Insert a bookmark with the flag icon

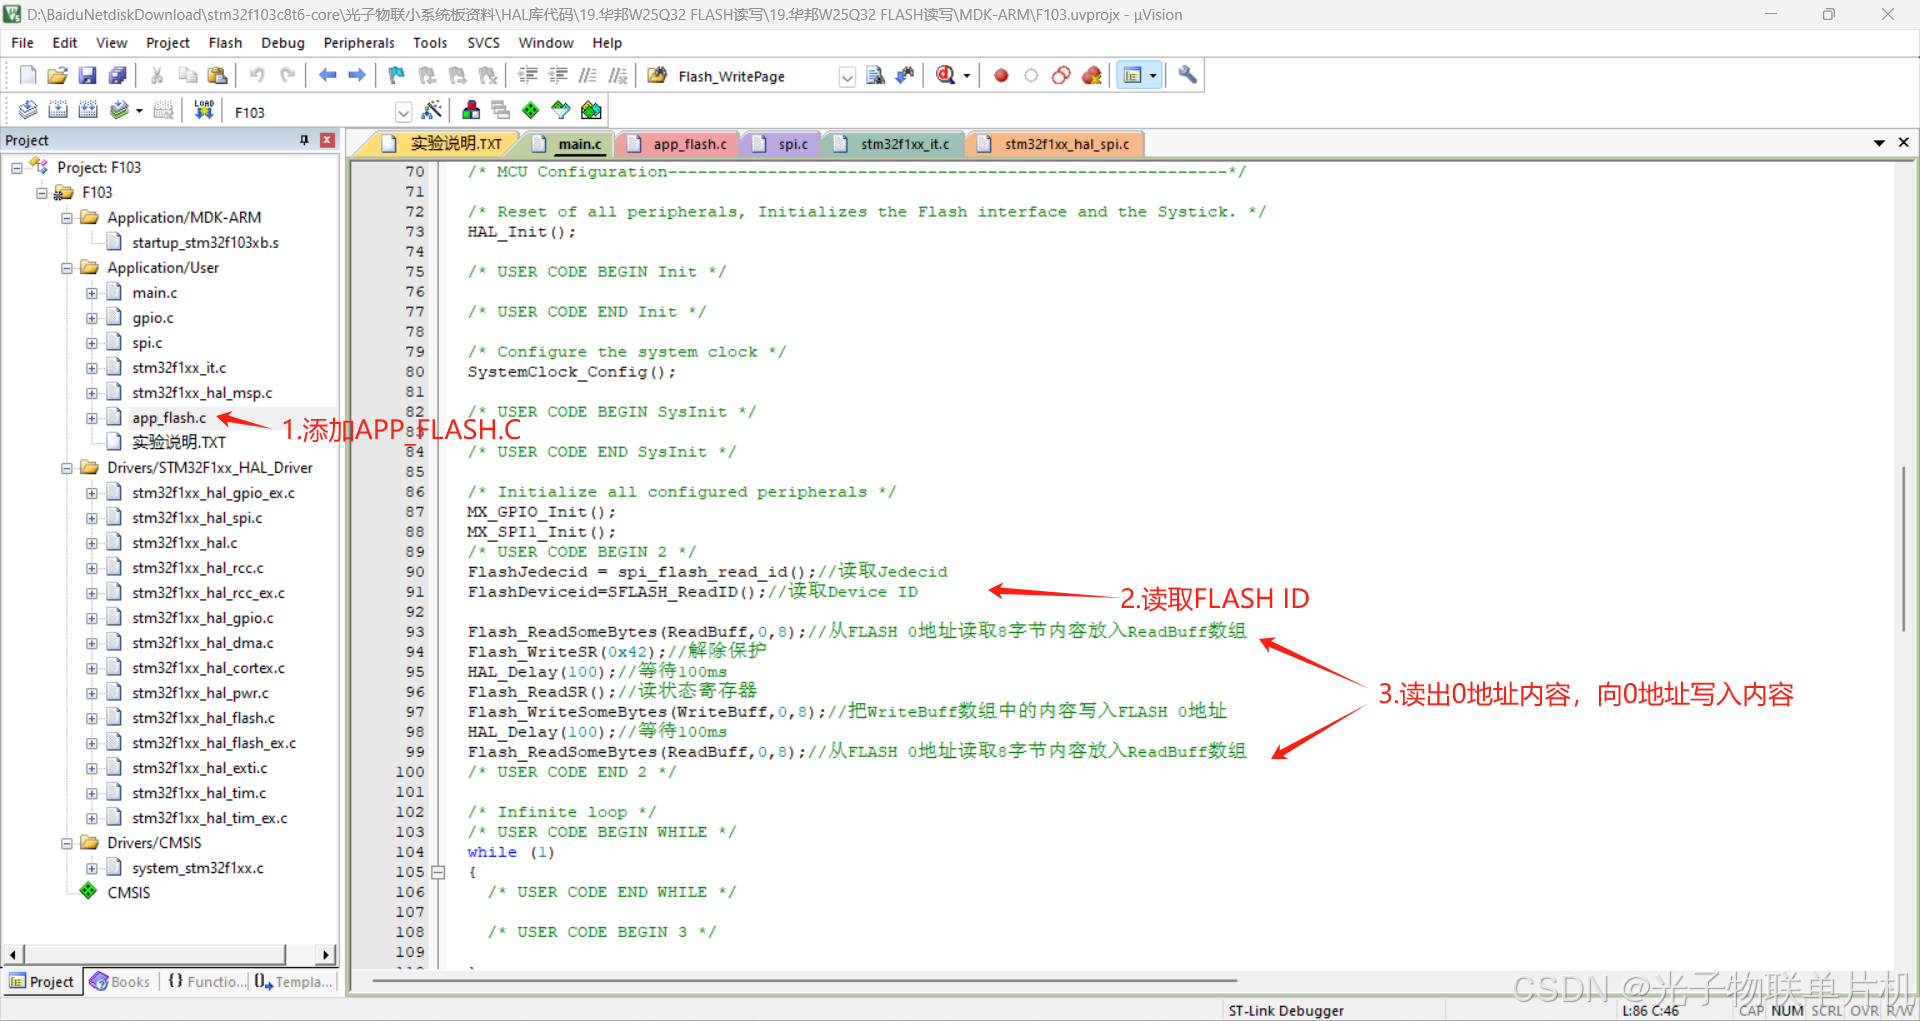(397, 76)
